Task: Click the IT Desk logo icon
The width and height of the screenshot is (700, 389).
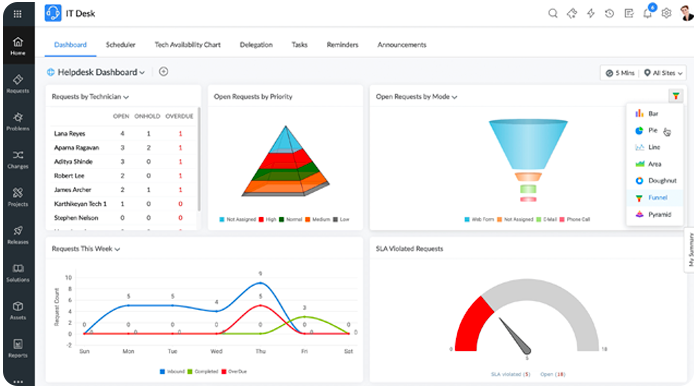Action: coord(53,13)
